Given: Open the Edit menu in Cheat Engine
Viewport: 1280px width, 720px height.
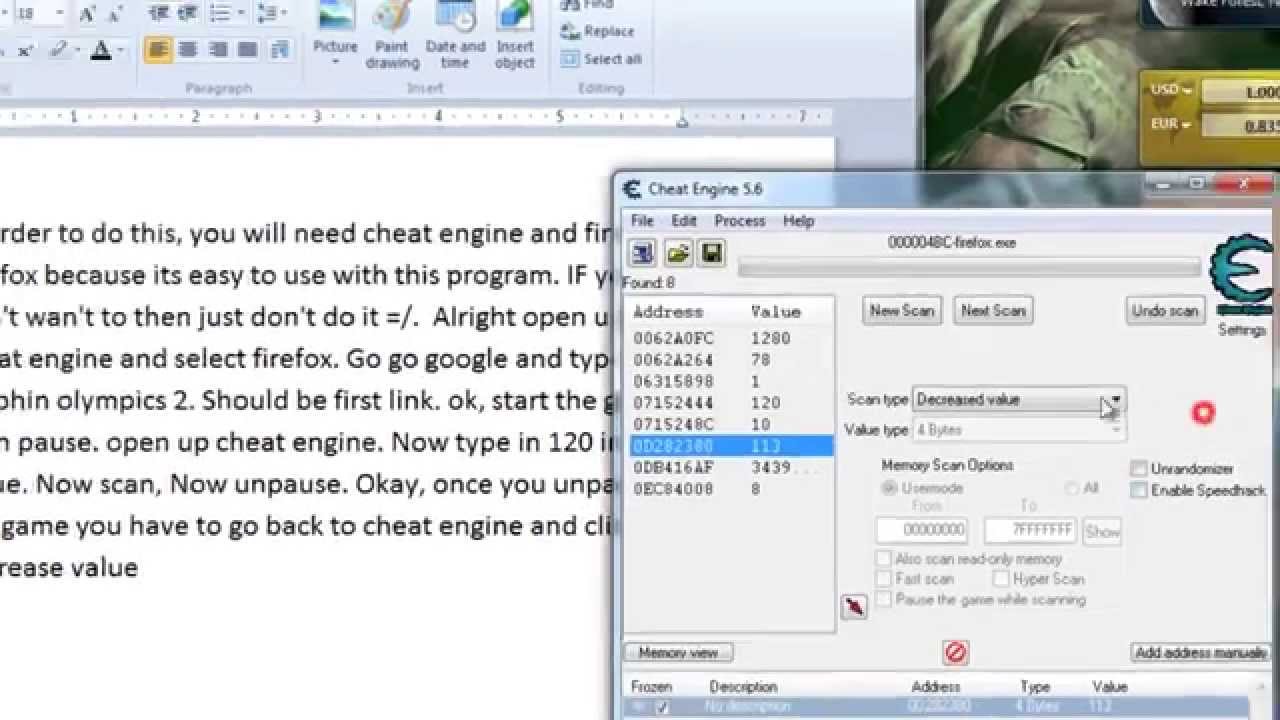Looking at the screenshot, I should 684,221.
